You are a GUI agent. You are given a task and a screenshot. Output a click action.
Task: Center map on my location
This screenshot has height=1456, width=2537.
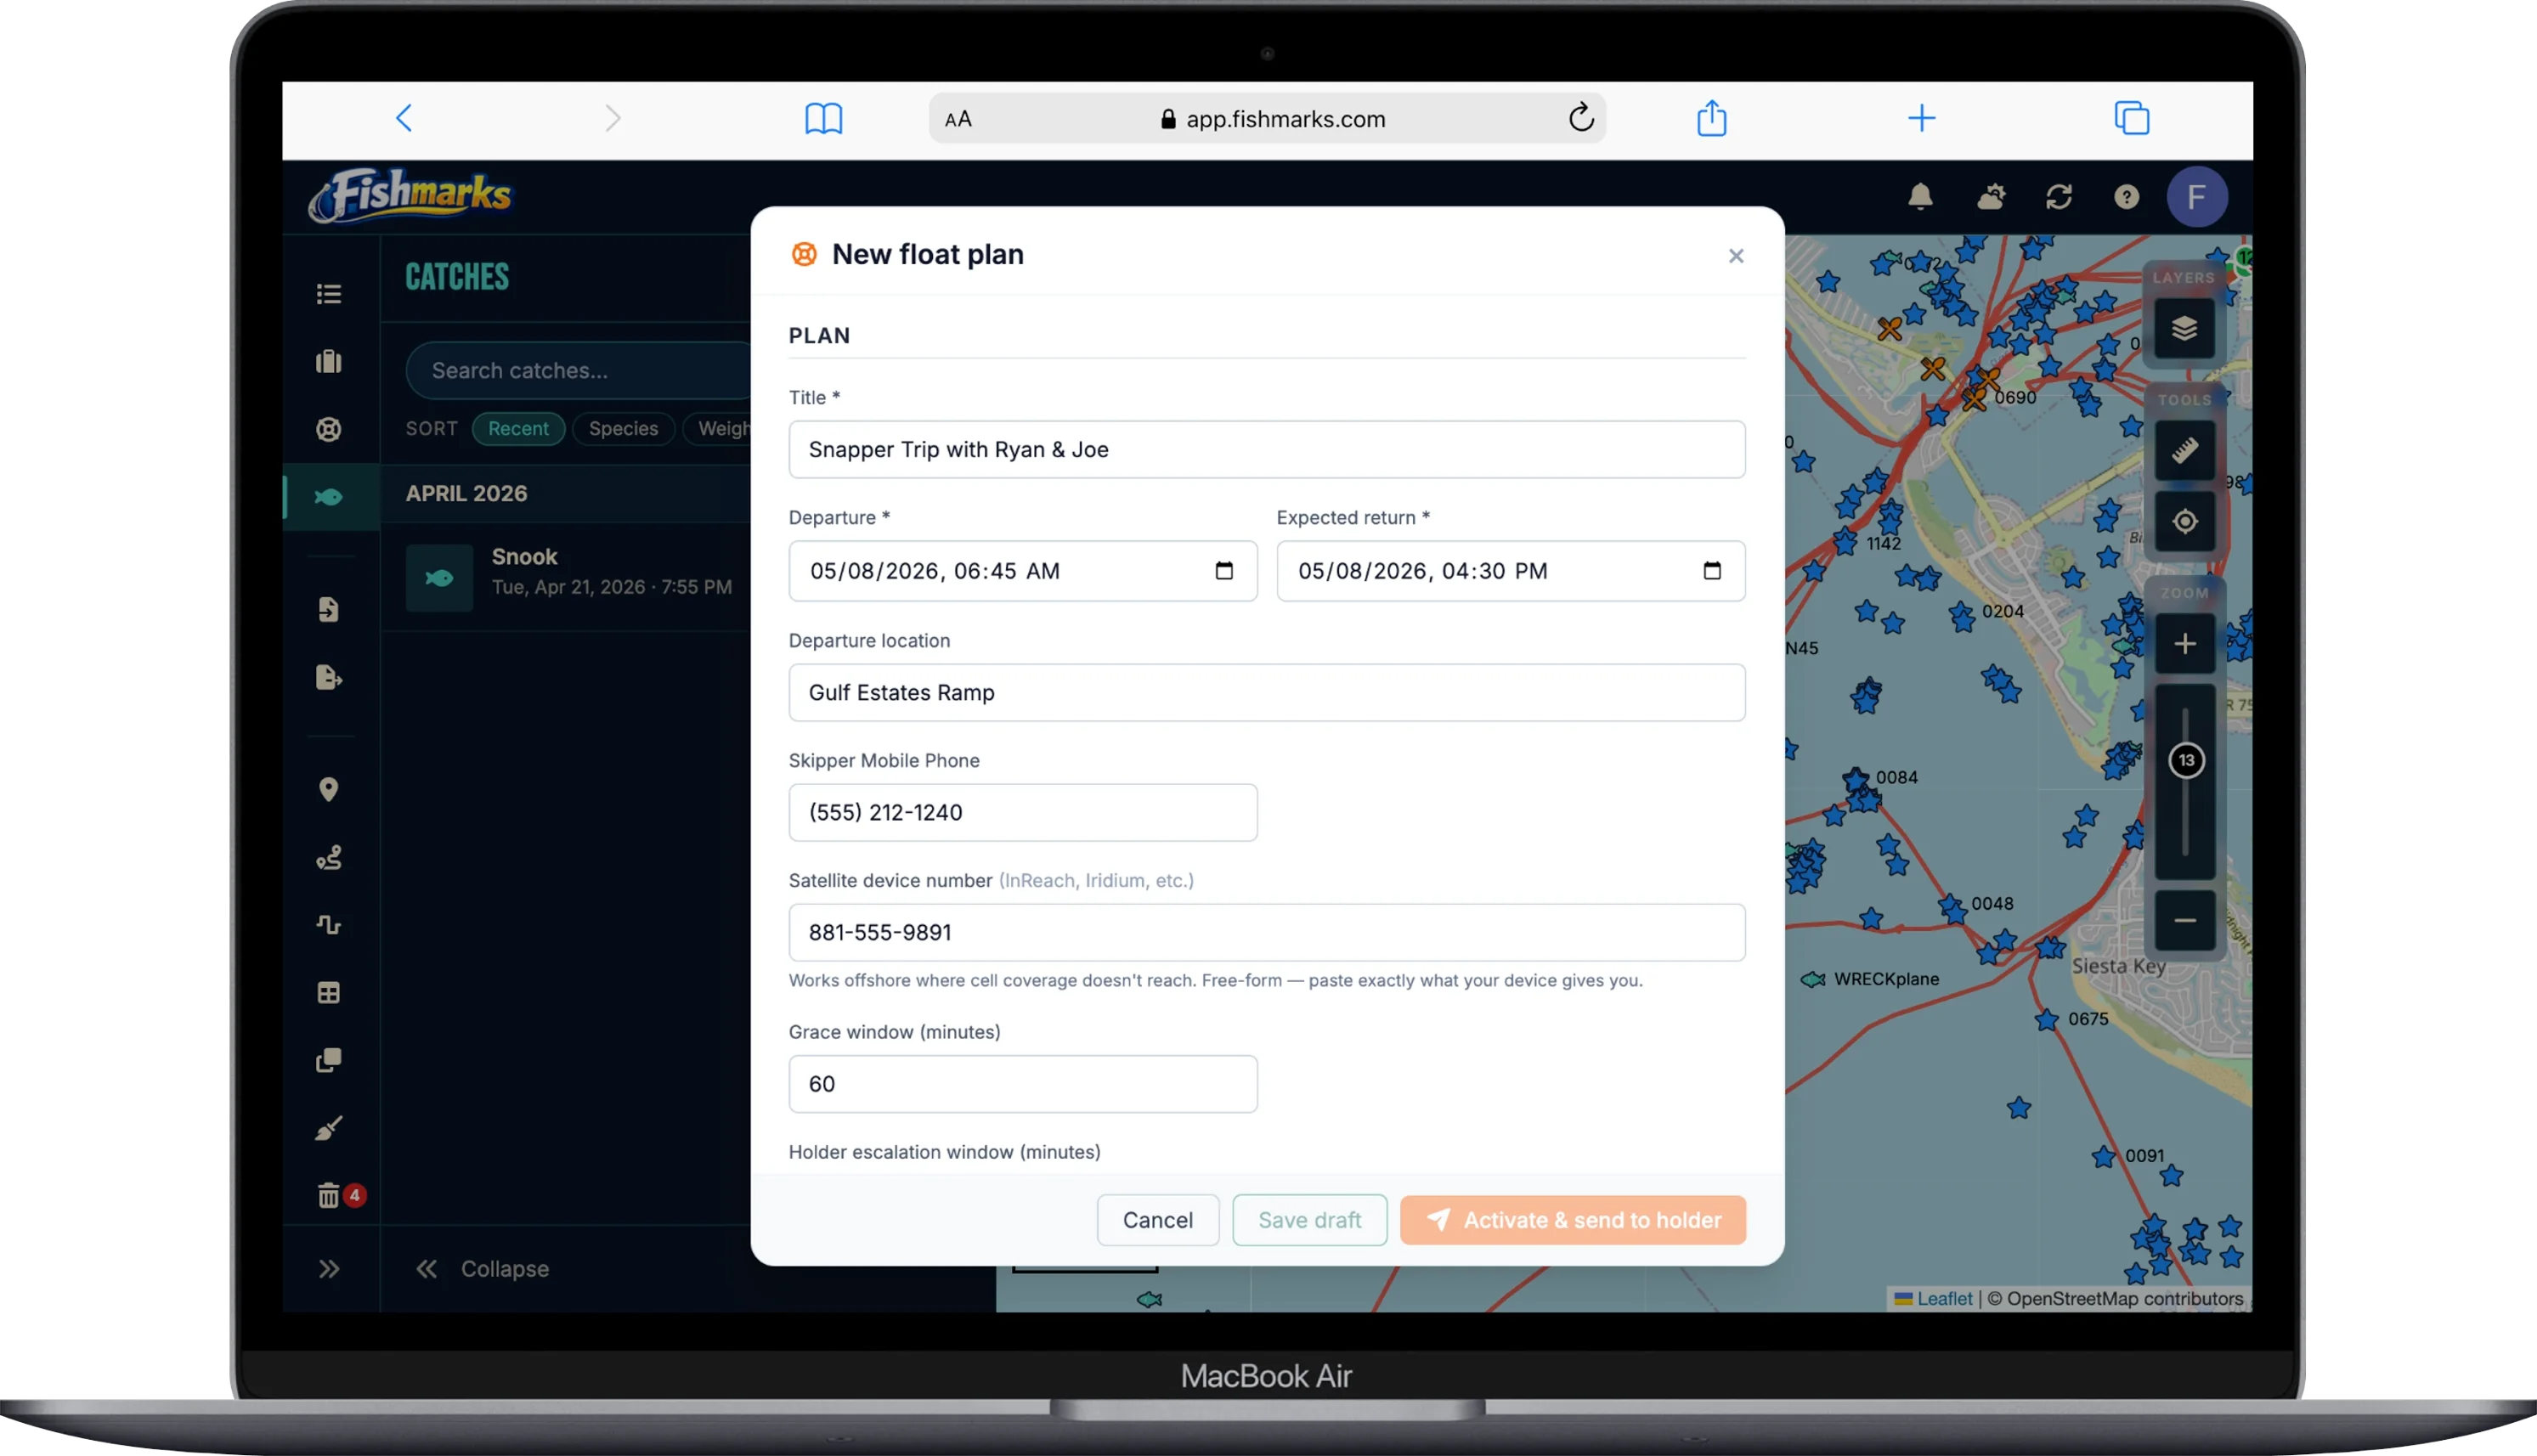(2184, 521)
